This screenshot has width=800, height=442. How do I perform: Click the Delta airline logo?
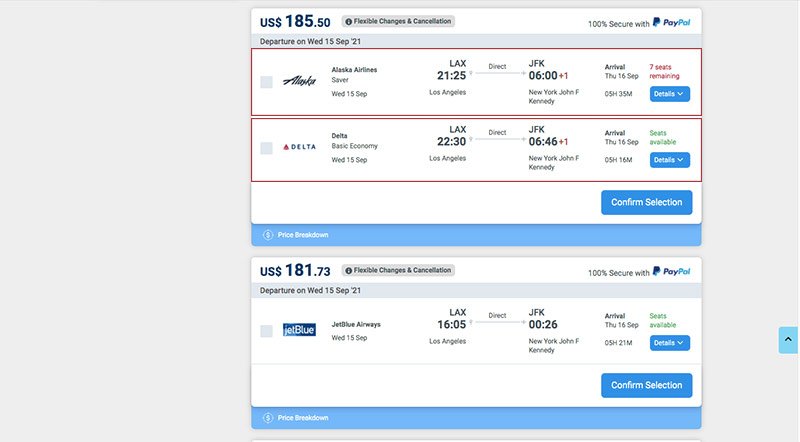tap(299, 147)
